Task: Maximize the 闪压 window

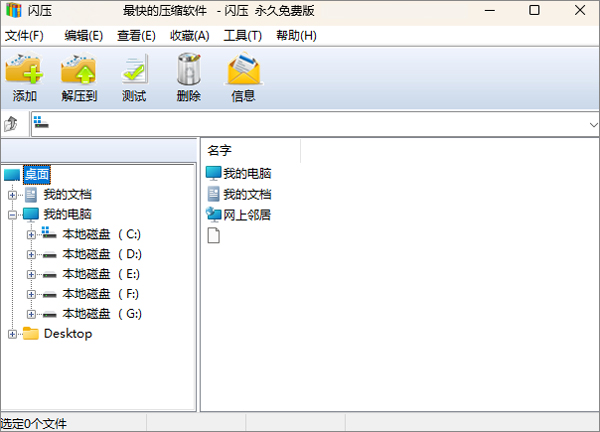Action: point(534,10)
